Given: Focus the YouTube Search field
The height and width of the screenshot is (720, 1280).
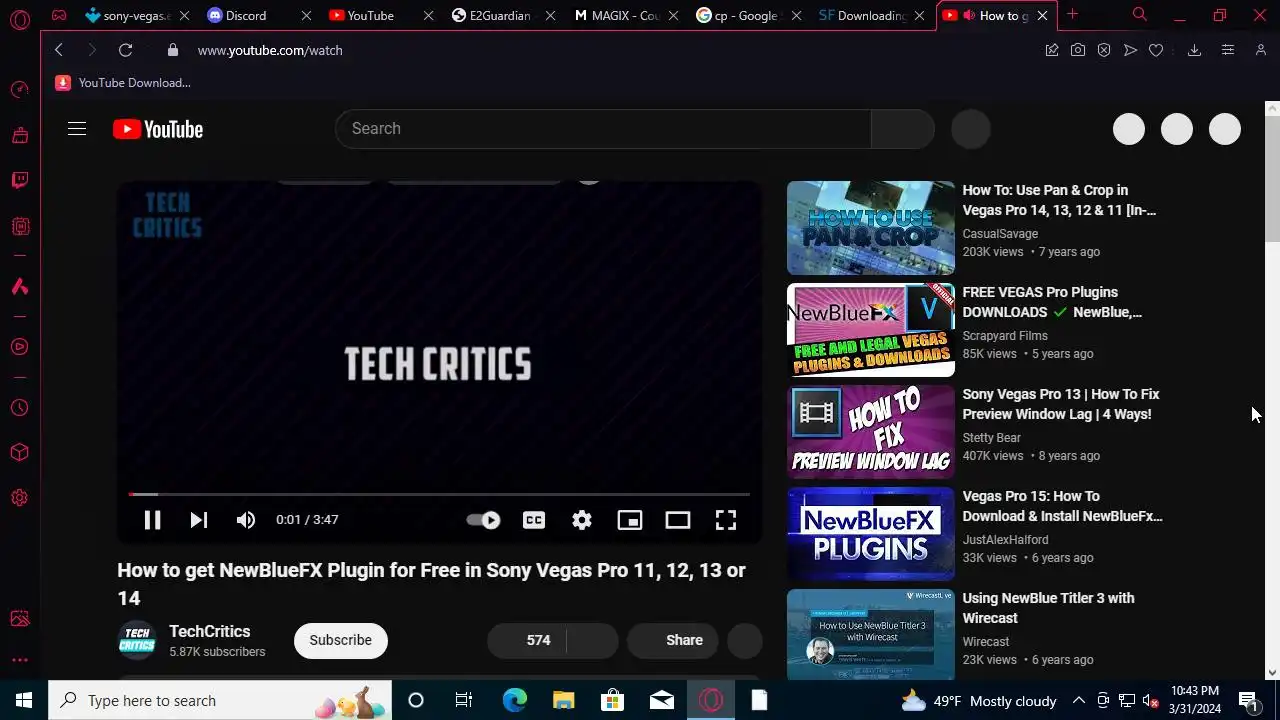Looking at the screenshot, I should (603, 129).
